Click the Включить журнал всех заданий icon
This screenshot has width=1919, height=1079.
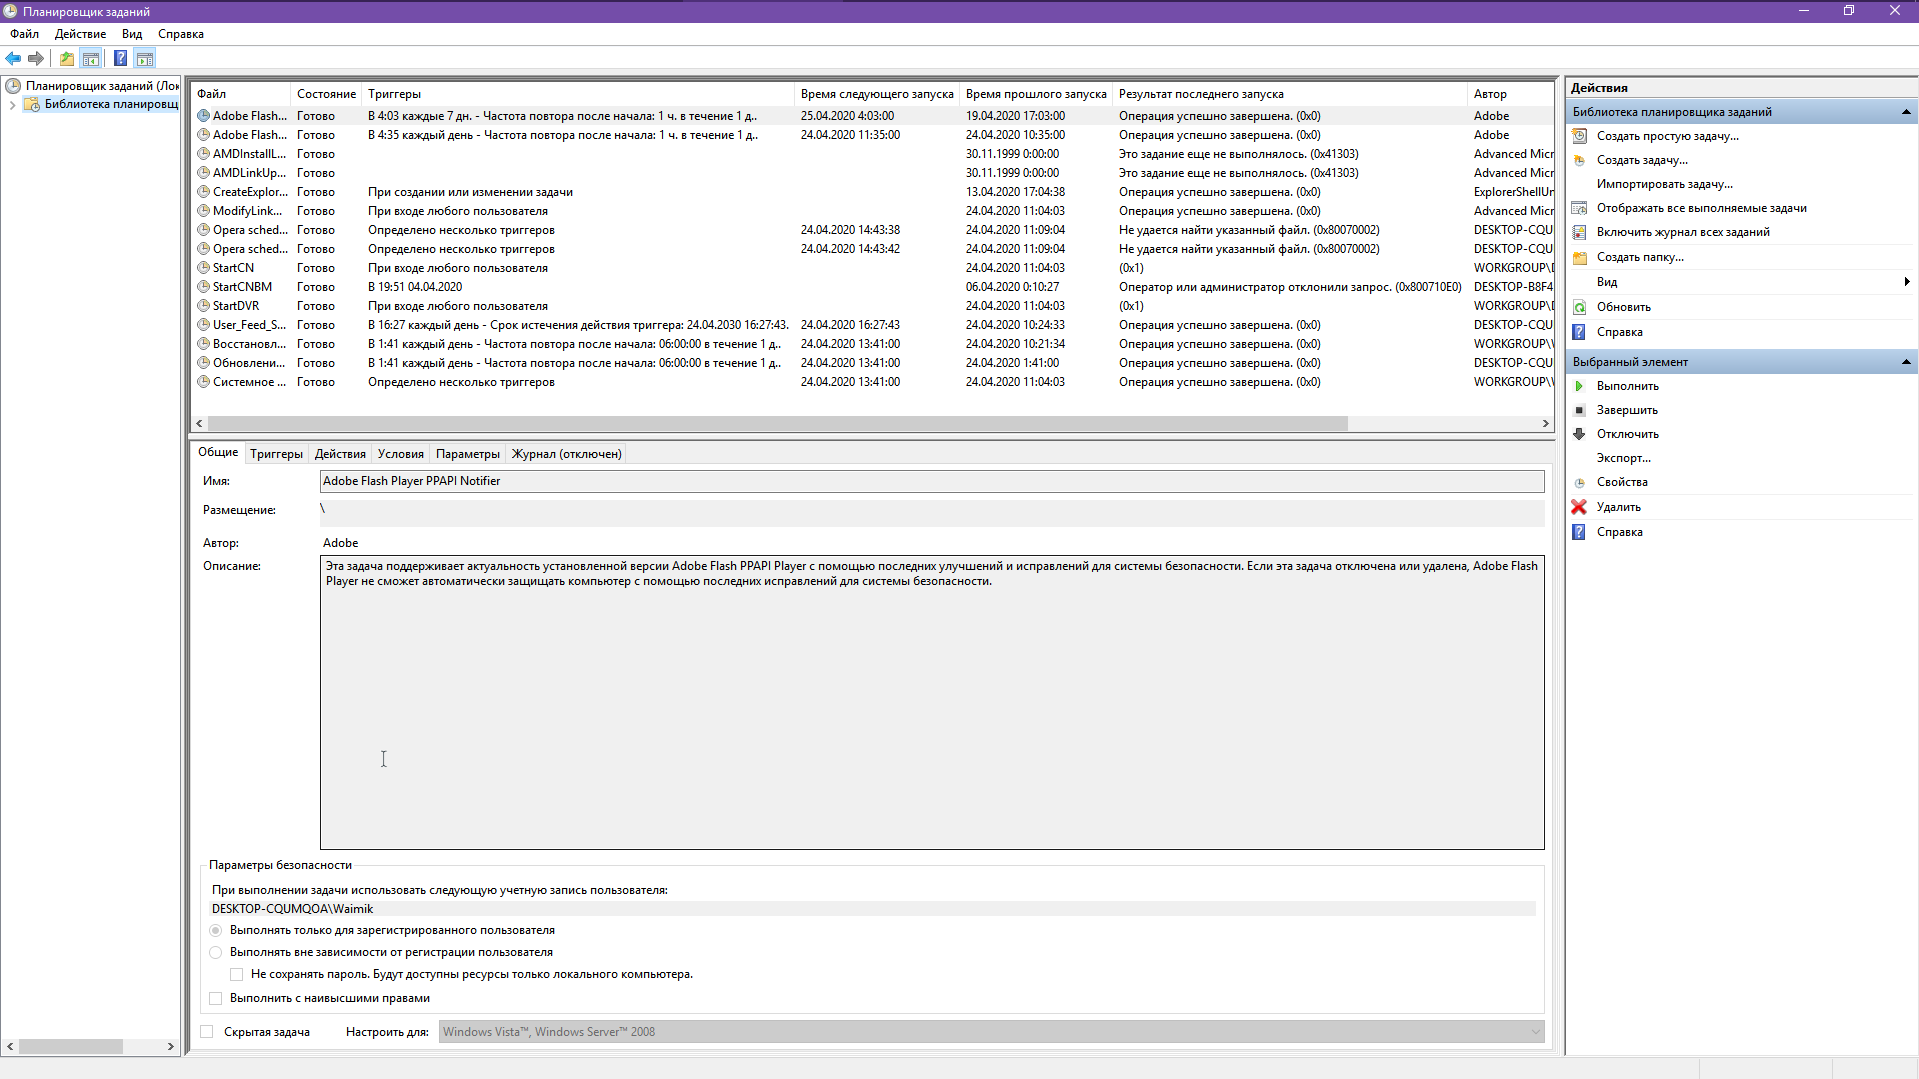tap(1580, 232)
